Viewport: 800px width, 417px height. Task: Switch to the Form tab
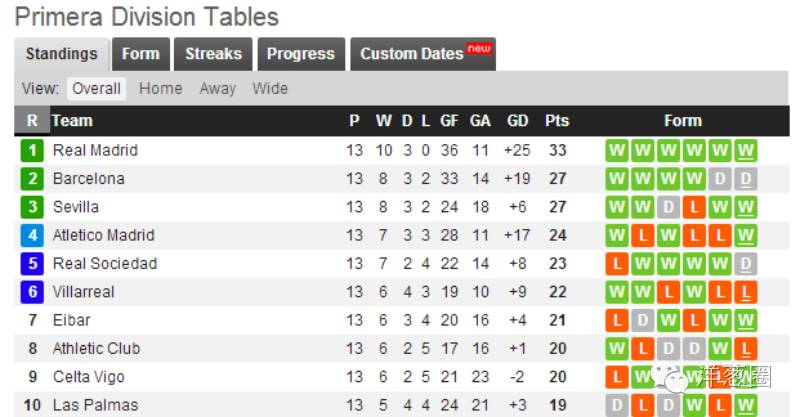[140, 54]
